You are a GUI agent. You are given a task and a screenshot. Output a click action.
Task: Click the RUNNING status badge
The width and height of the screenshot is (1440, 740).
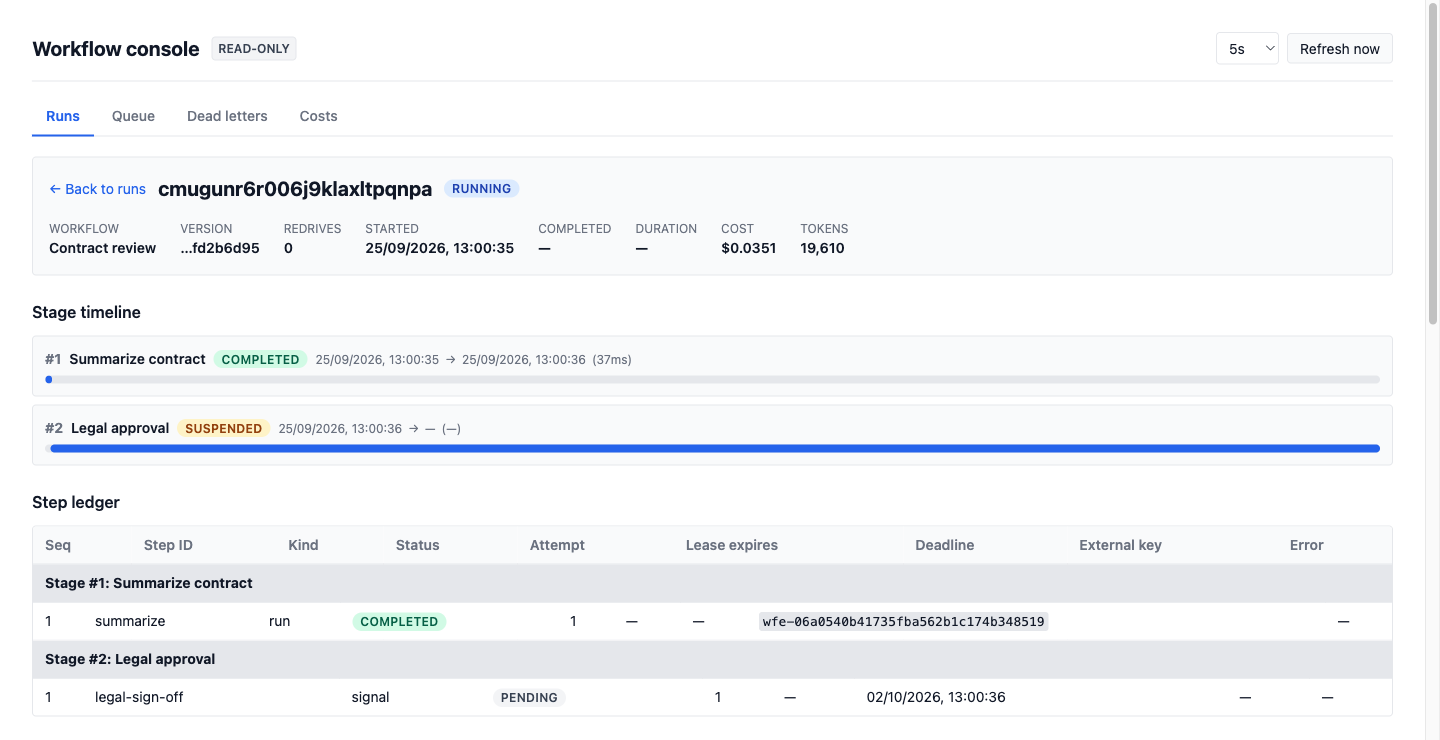click(481, 189)
